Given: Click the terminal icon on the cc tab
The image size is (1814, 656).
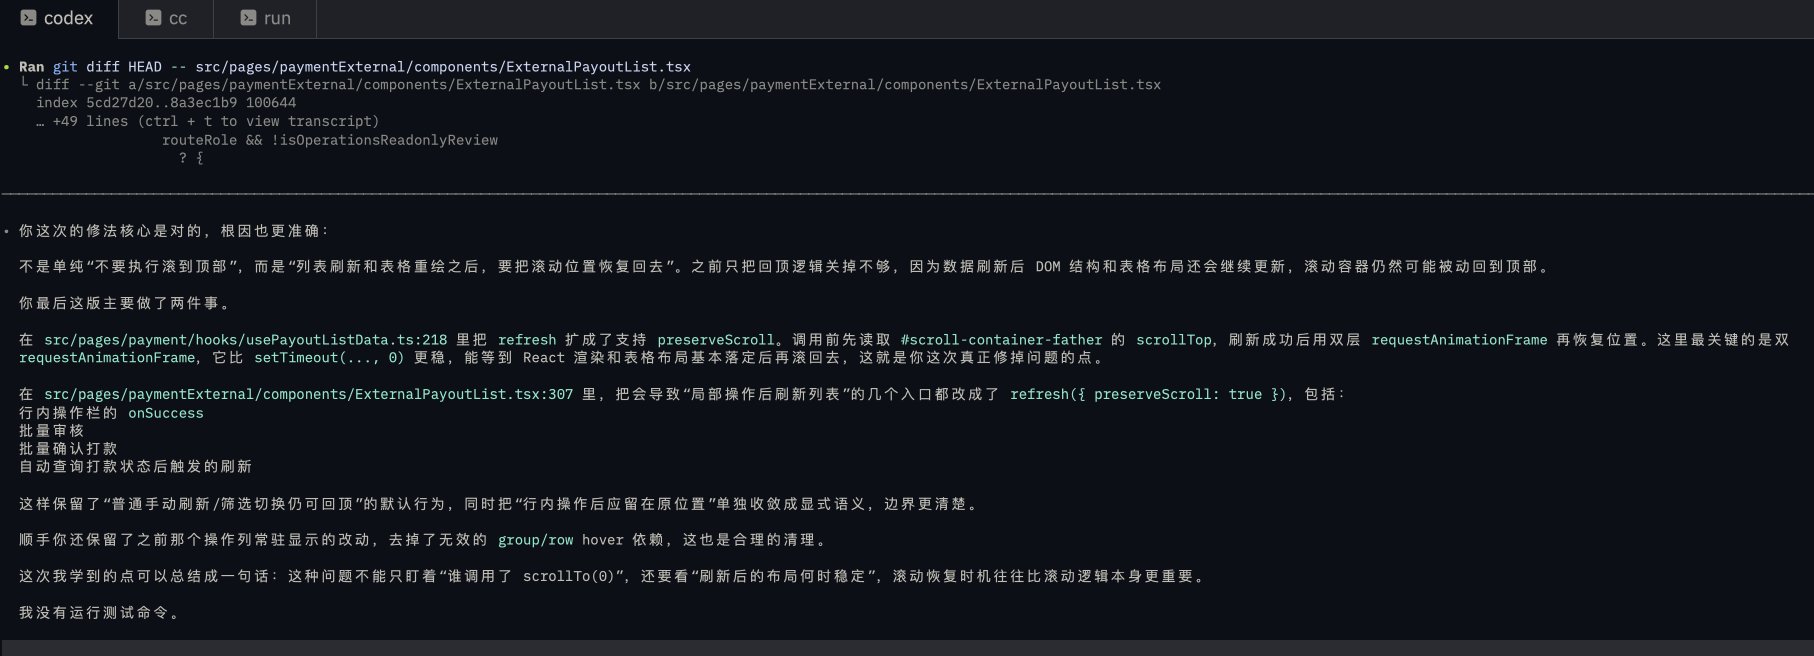Looking at the screenshot, I should coord(153,18).
